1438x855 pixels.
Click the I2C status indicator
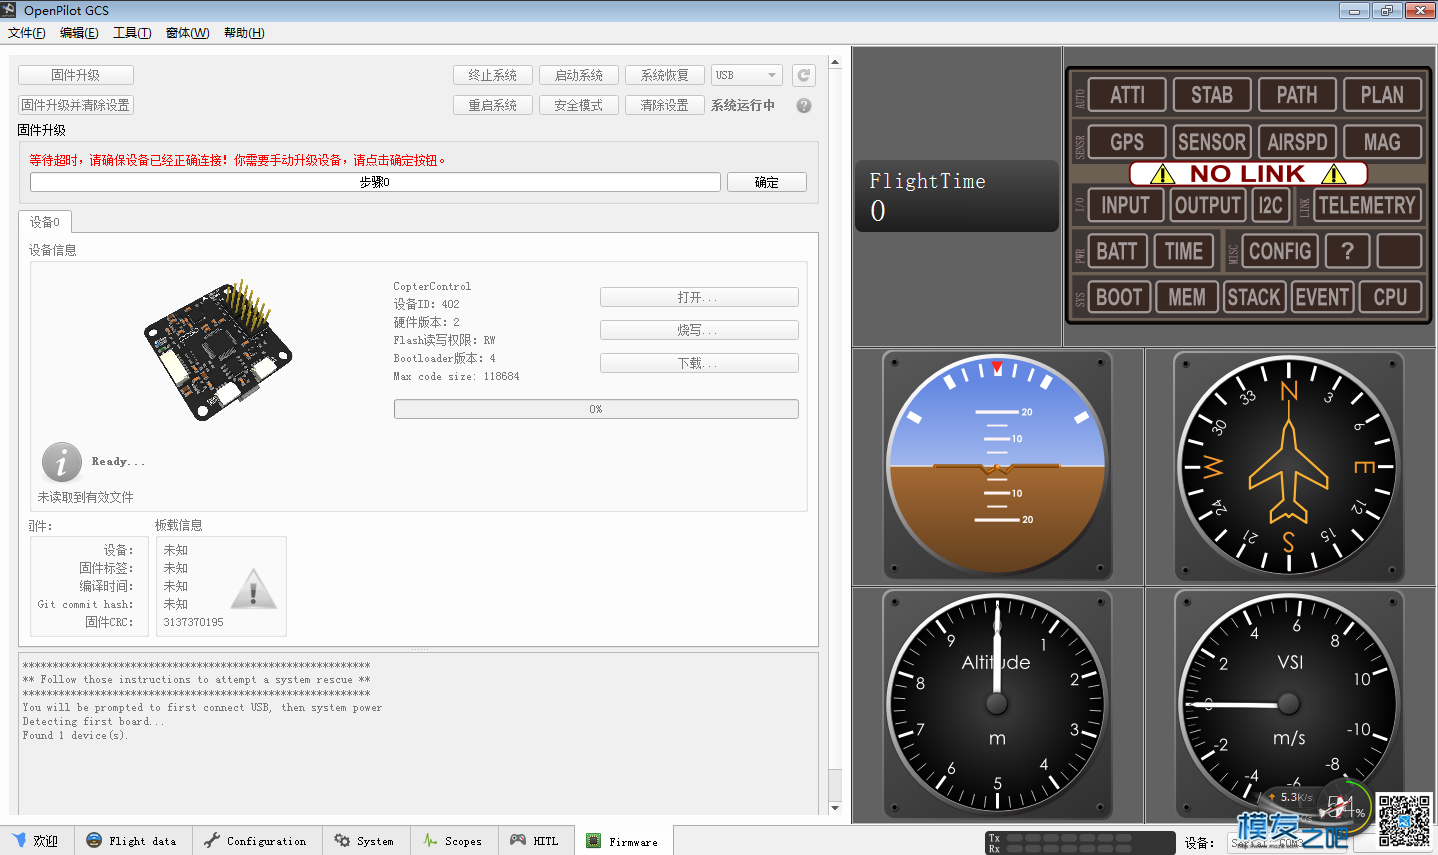[1270, 205]
